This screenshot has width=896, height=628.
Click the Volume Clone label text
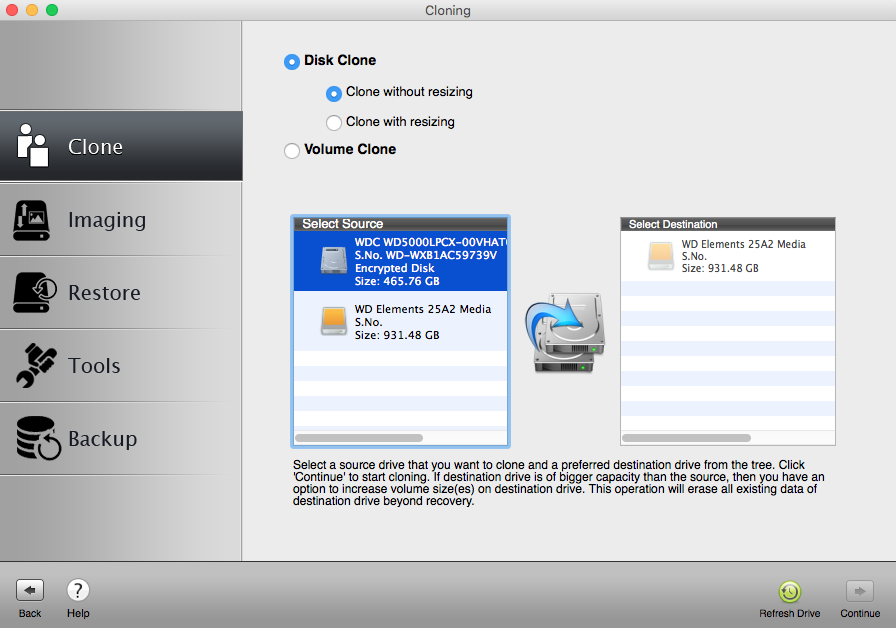350,149
